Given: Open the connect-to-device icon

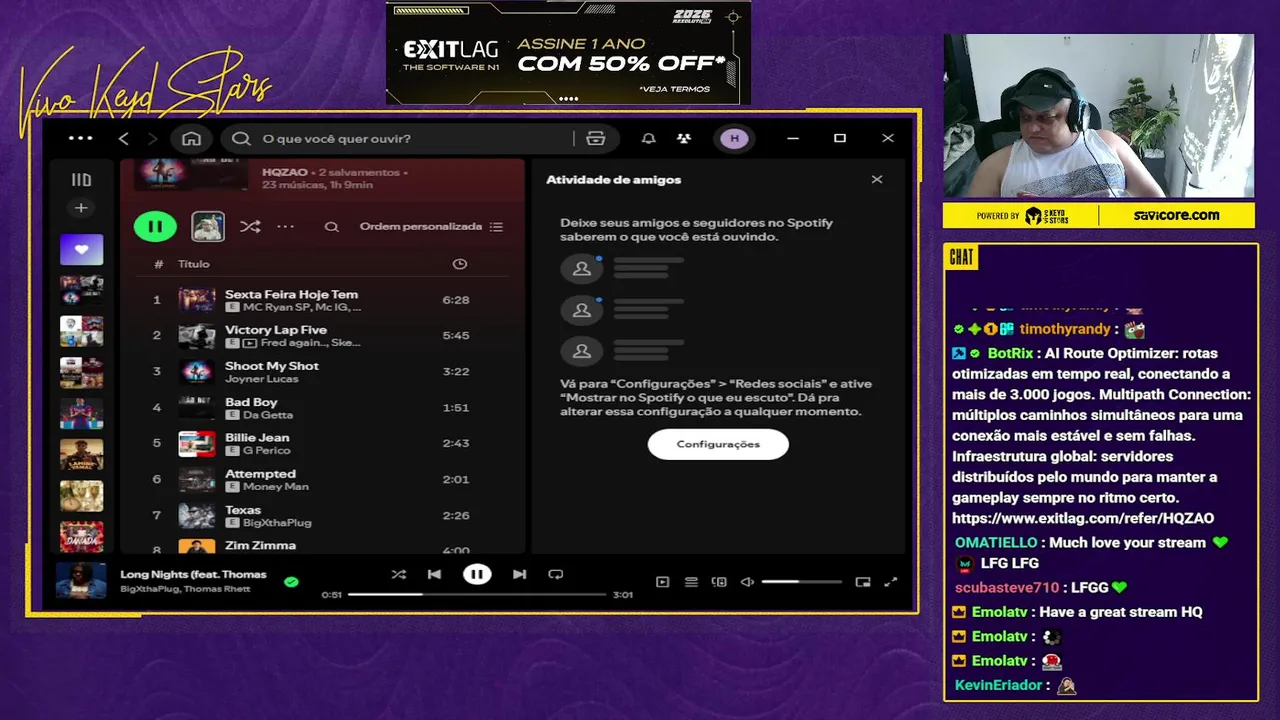Looking at the screenshot, I should click(719, 582).
